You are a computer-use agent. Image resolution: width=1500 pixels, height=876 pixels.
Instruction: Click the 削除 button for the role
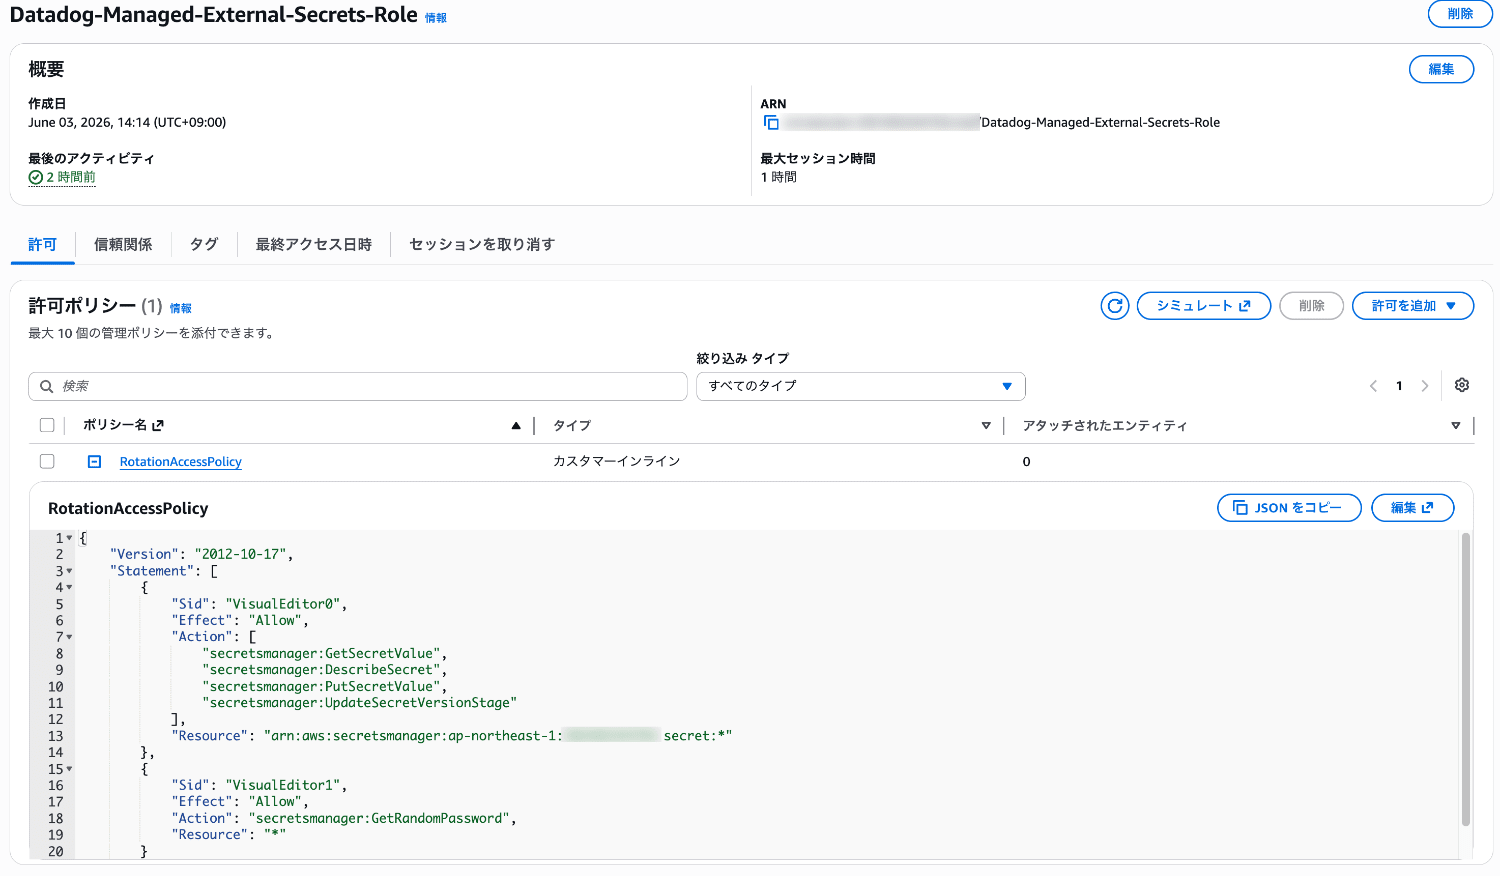tap(1460, 14)
